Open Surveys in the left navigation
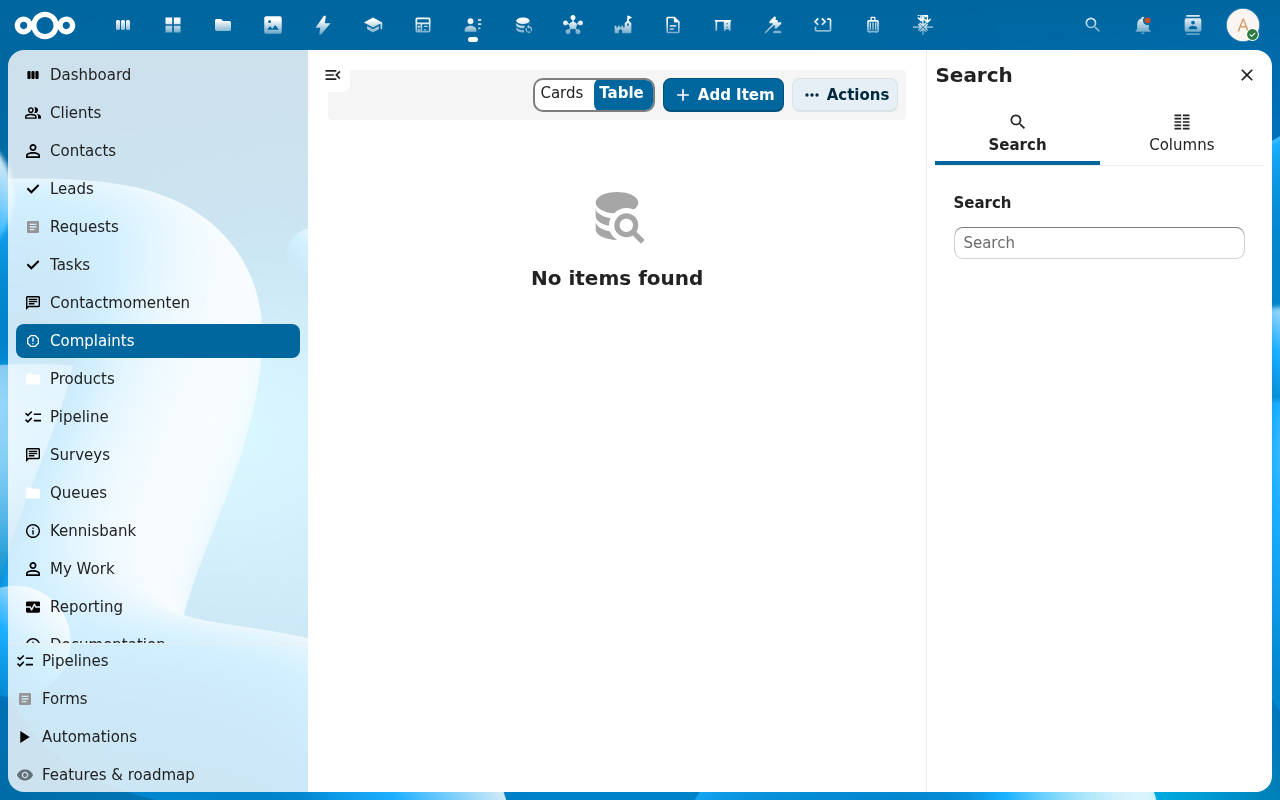This screenshot has width=1280, height=800. point(158,455)
